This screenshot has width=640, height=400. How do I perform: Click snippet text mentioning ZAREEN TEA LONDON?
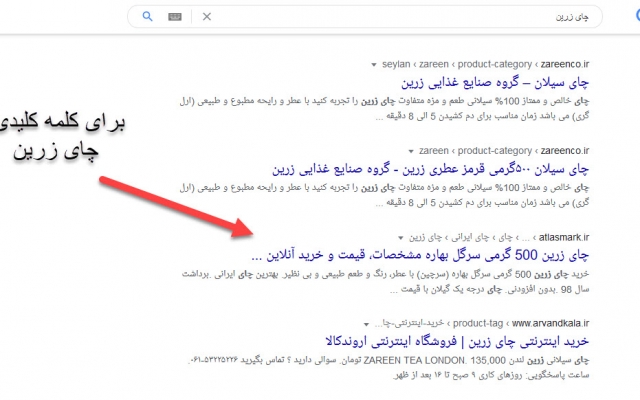point(389,367)
